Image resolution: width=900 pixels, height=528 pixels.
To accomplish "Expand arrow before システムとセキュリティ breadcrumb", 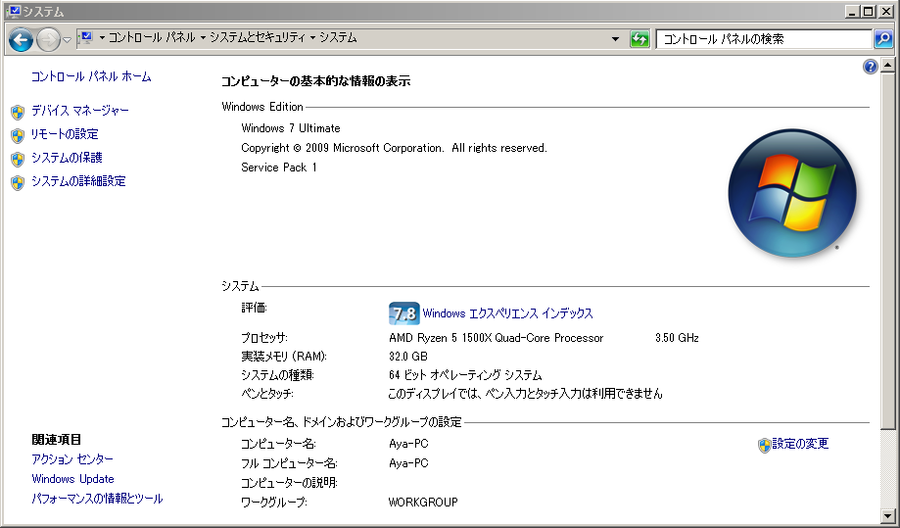I will (203, 38).
